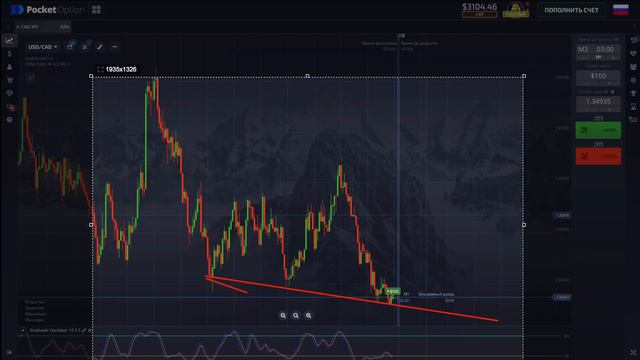
Task: Toggle fullscreen with the bottom-right expand icon
Action: [x=633, y=352]
